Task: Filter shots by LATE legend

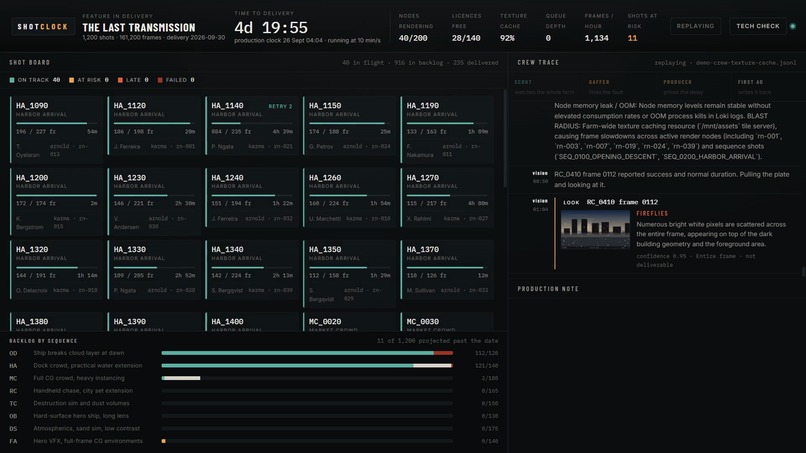Action: pos(133,80)
